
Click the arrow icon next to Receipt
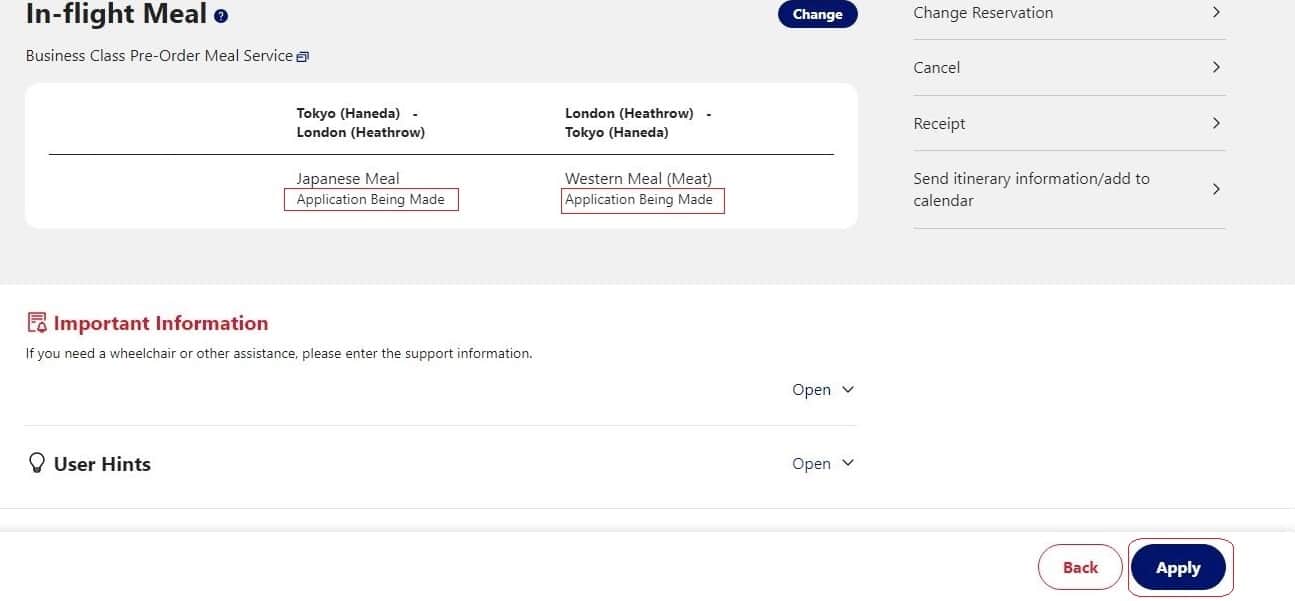1216,123
